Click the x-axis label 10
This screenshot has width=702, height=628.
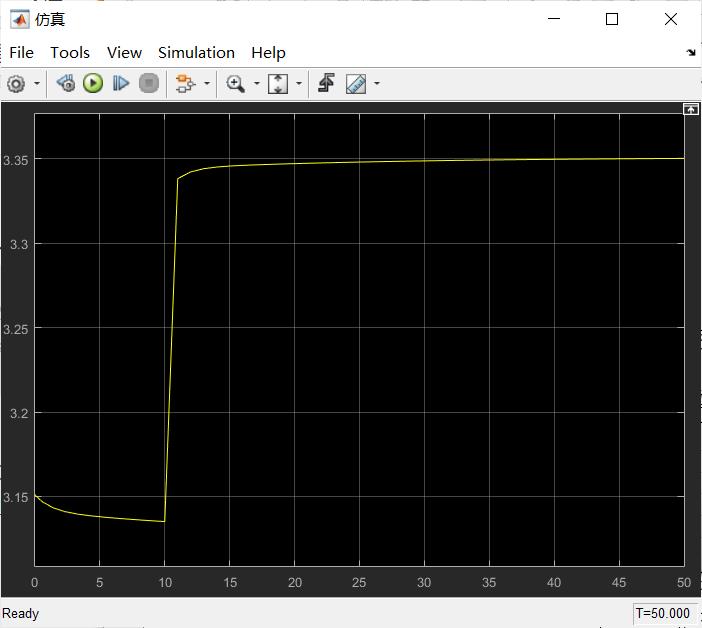point(165,582)
